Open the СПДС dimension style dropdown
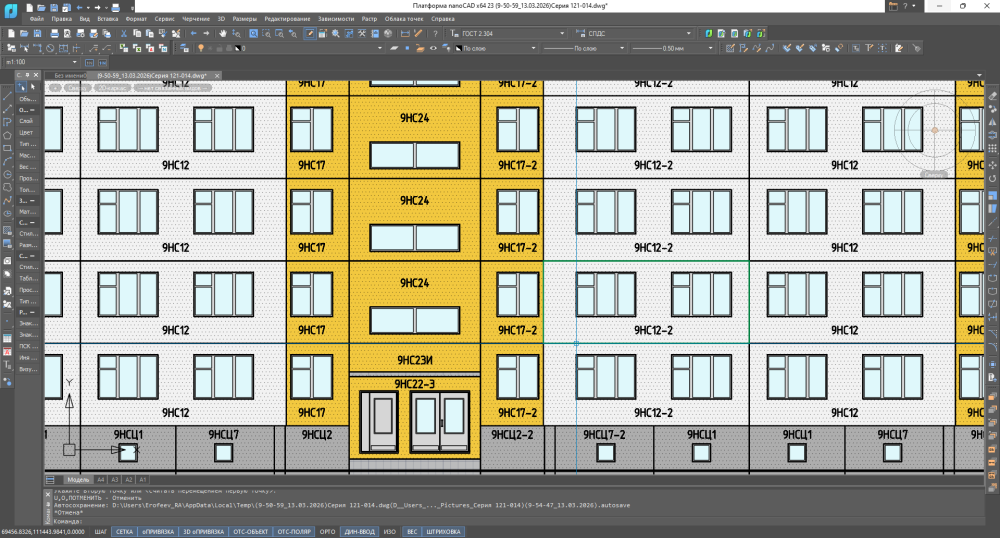1000x538 pixels. click(689, 33)
